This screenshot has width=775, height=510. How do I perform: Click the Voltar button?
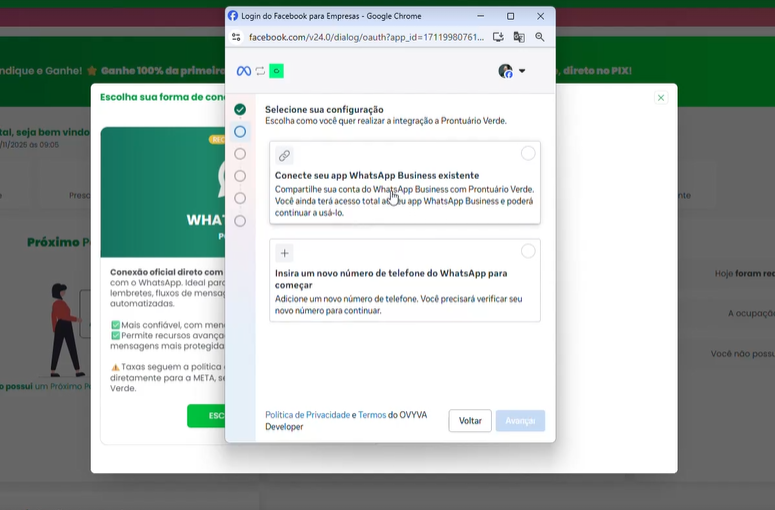[470, 421]
